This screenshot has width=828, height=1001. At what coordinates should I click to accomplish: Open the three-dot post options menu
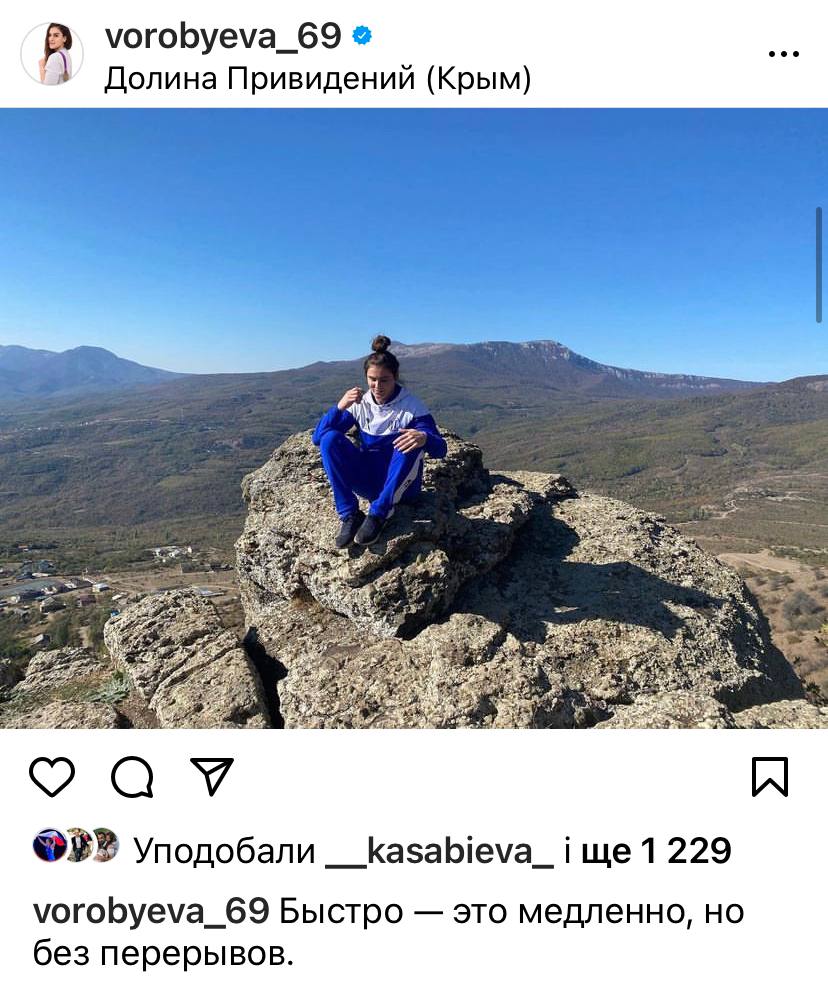point(784,54)
